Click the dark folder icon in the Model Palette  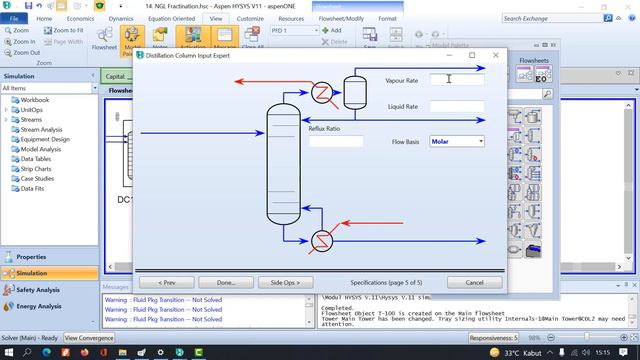pos(533,249)
